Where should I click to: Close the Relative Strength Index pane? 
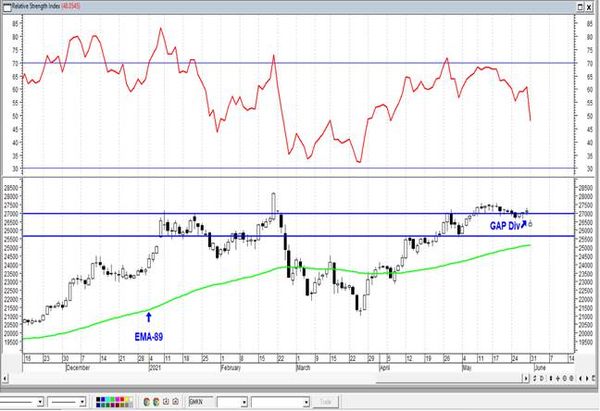pos(589,7)
